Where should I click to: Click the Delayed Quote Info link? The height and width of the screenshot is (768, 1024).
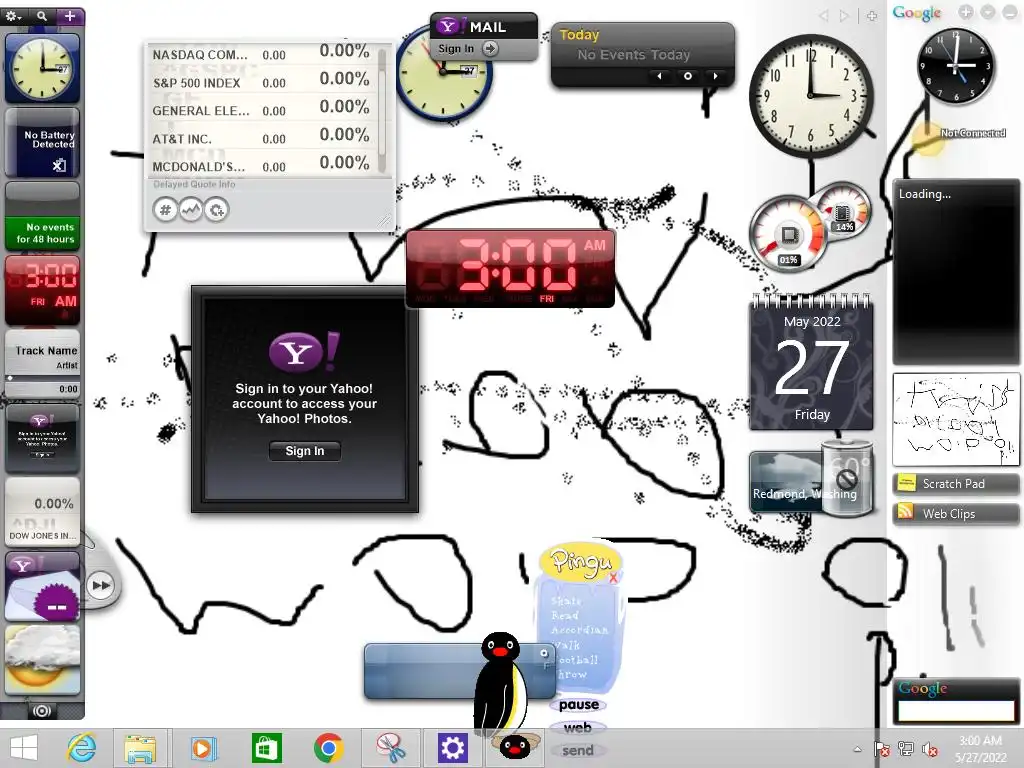(194, 184)
